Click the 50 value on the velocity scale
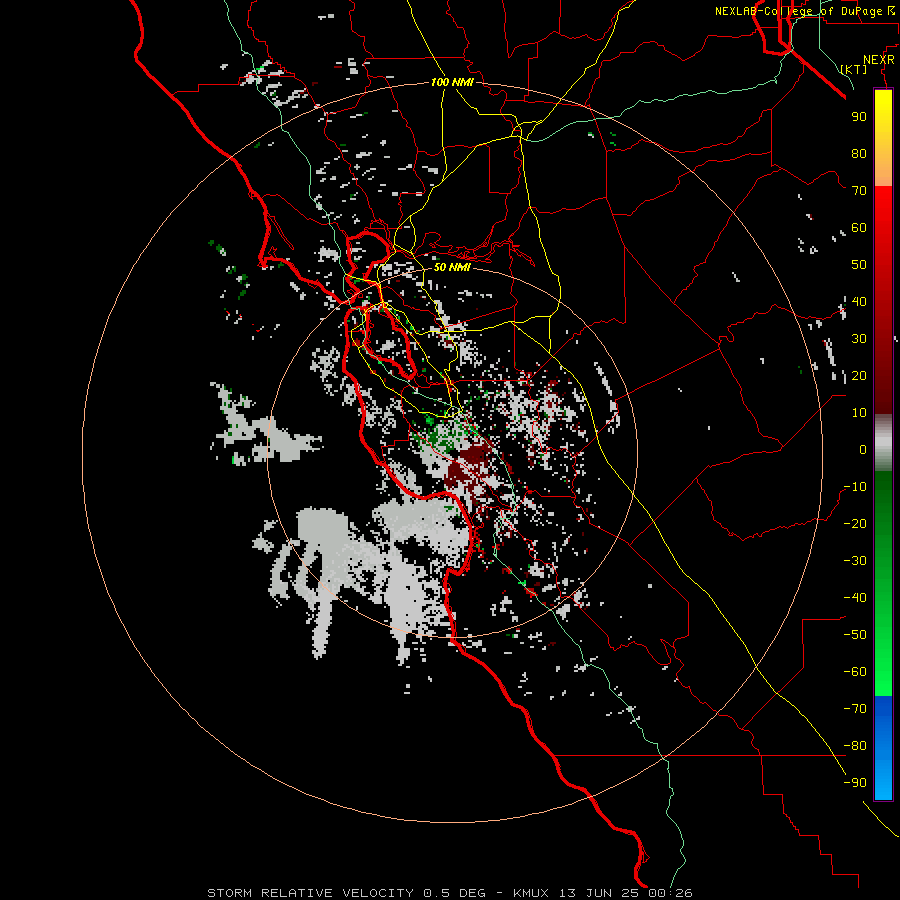Viewport: 900px width, 900px height. coord(859,265)
